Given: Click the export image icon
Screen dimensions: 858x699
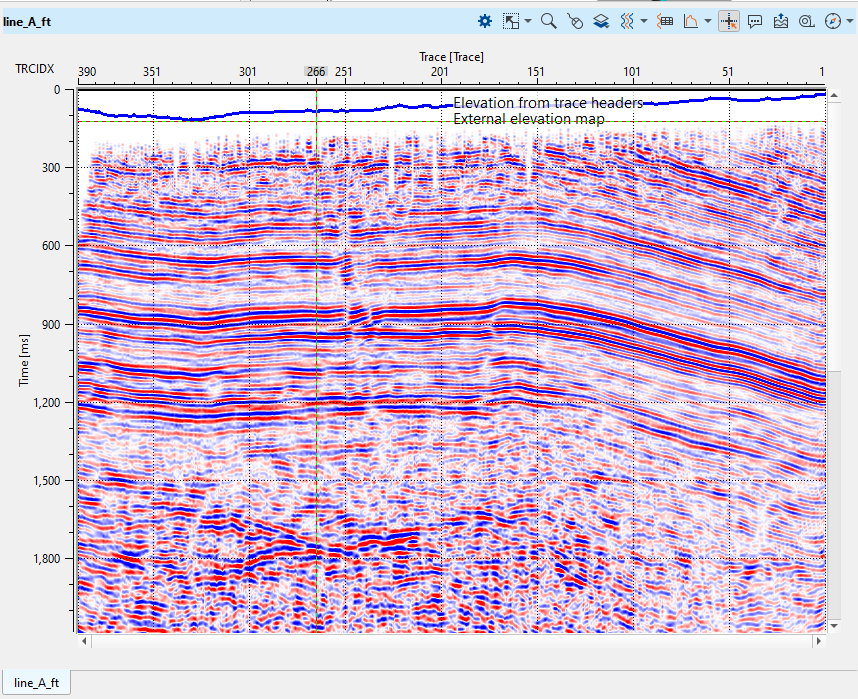Looking at the screenshot, I should point(781,21).
